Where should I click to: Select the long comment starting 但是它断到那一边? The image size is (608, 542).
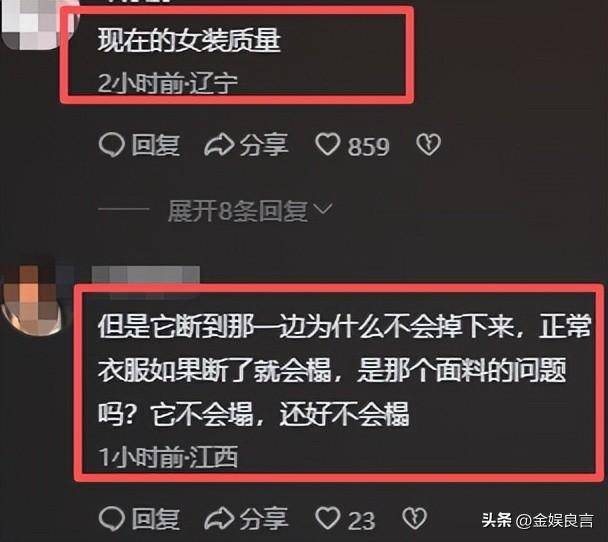tap(344, 371)
